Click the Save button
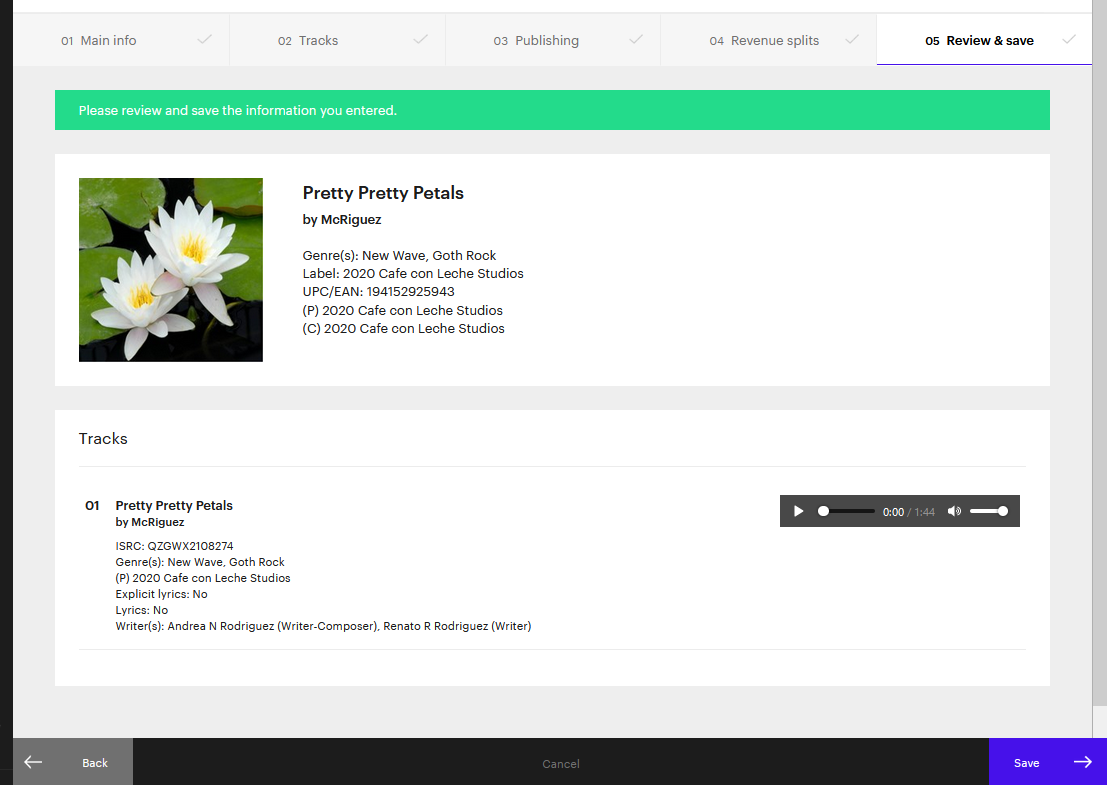Image resolution: width=1107 pixels, height=785 pixels. (1027, 763)
